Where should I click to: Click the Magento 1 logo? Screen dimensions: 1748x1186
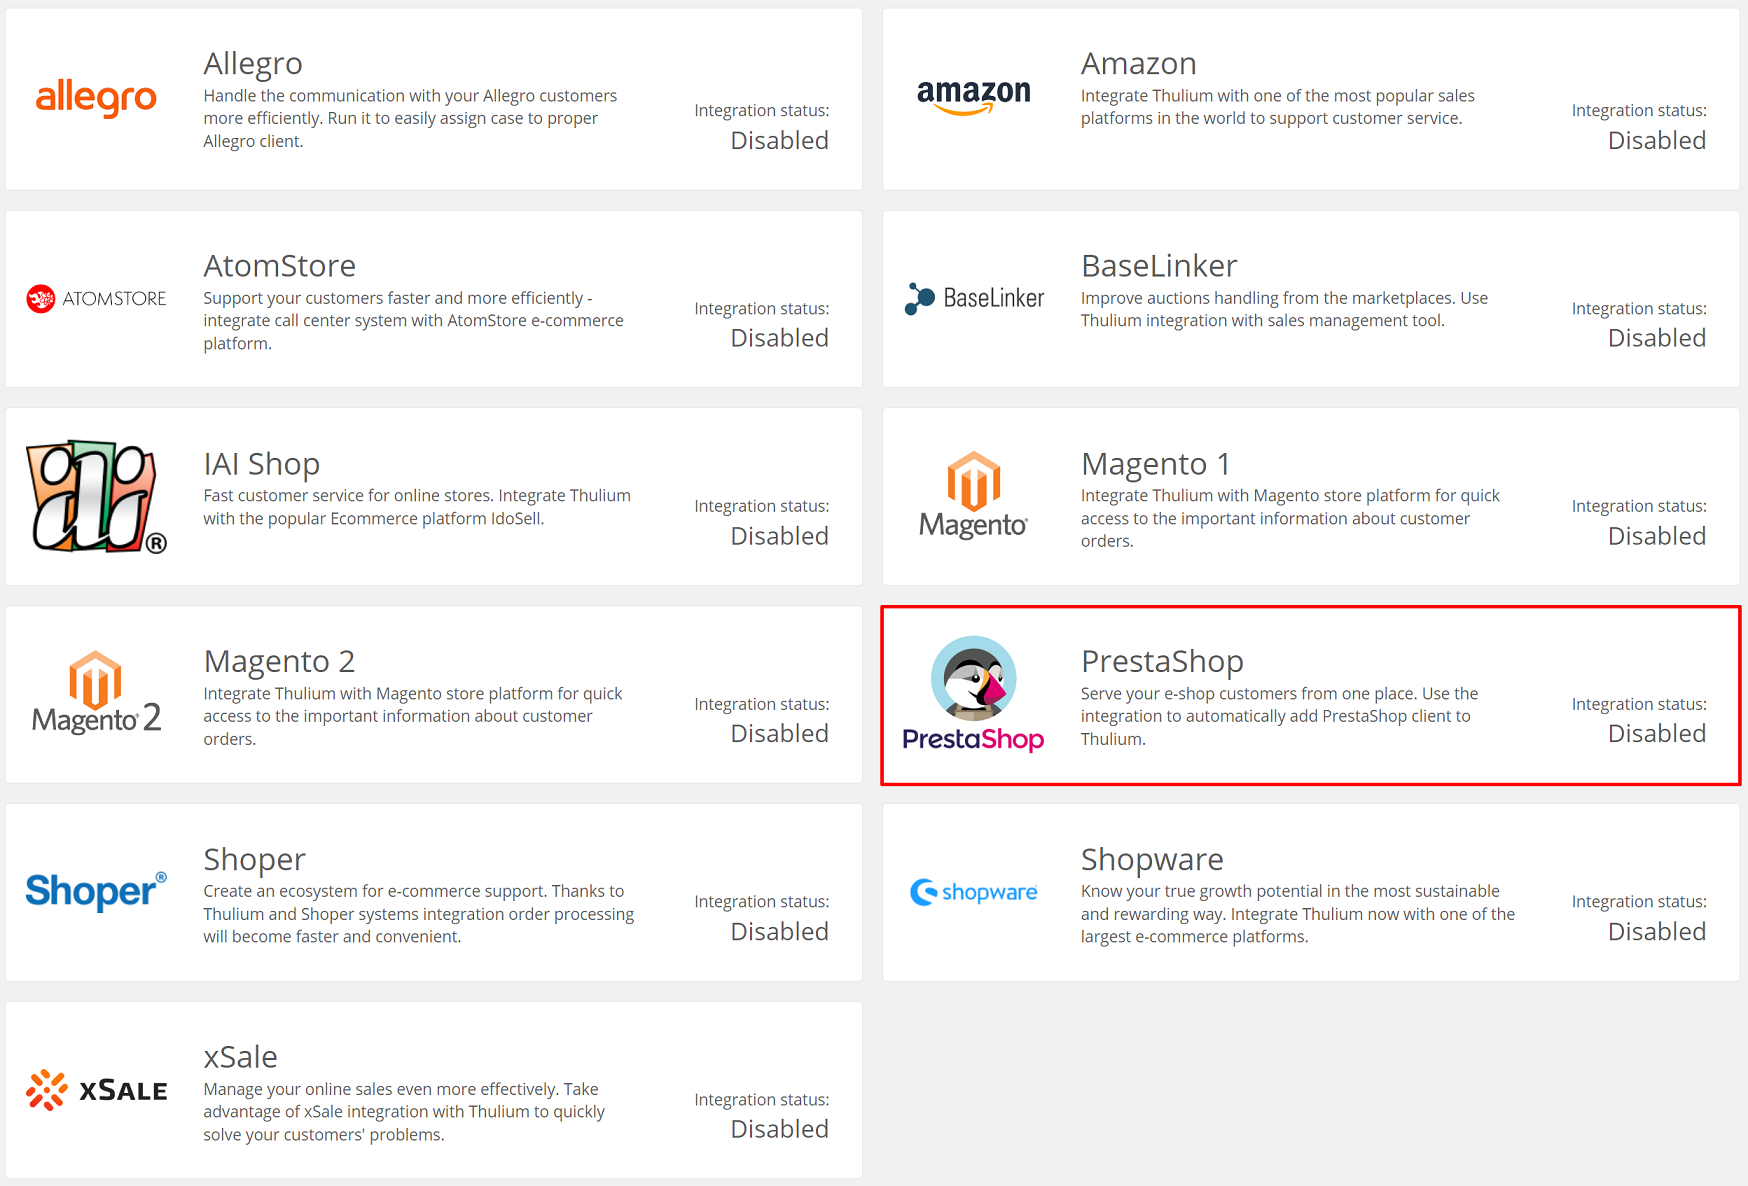coord(973,496)
